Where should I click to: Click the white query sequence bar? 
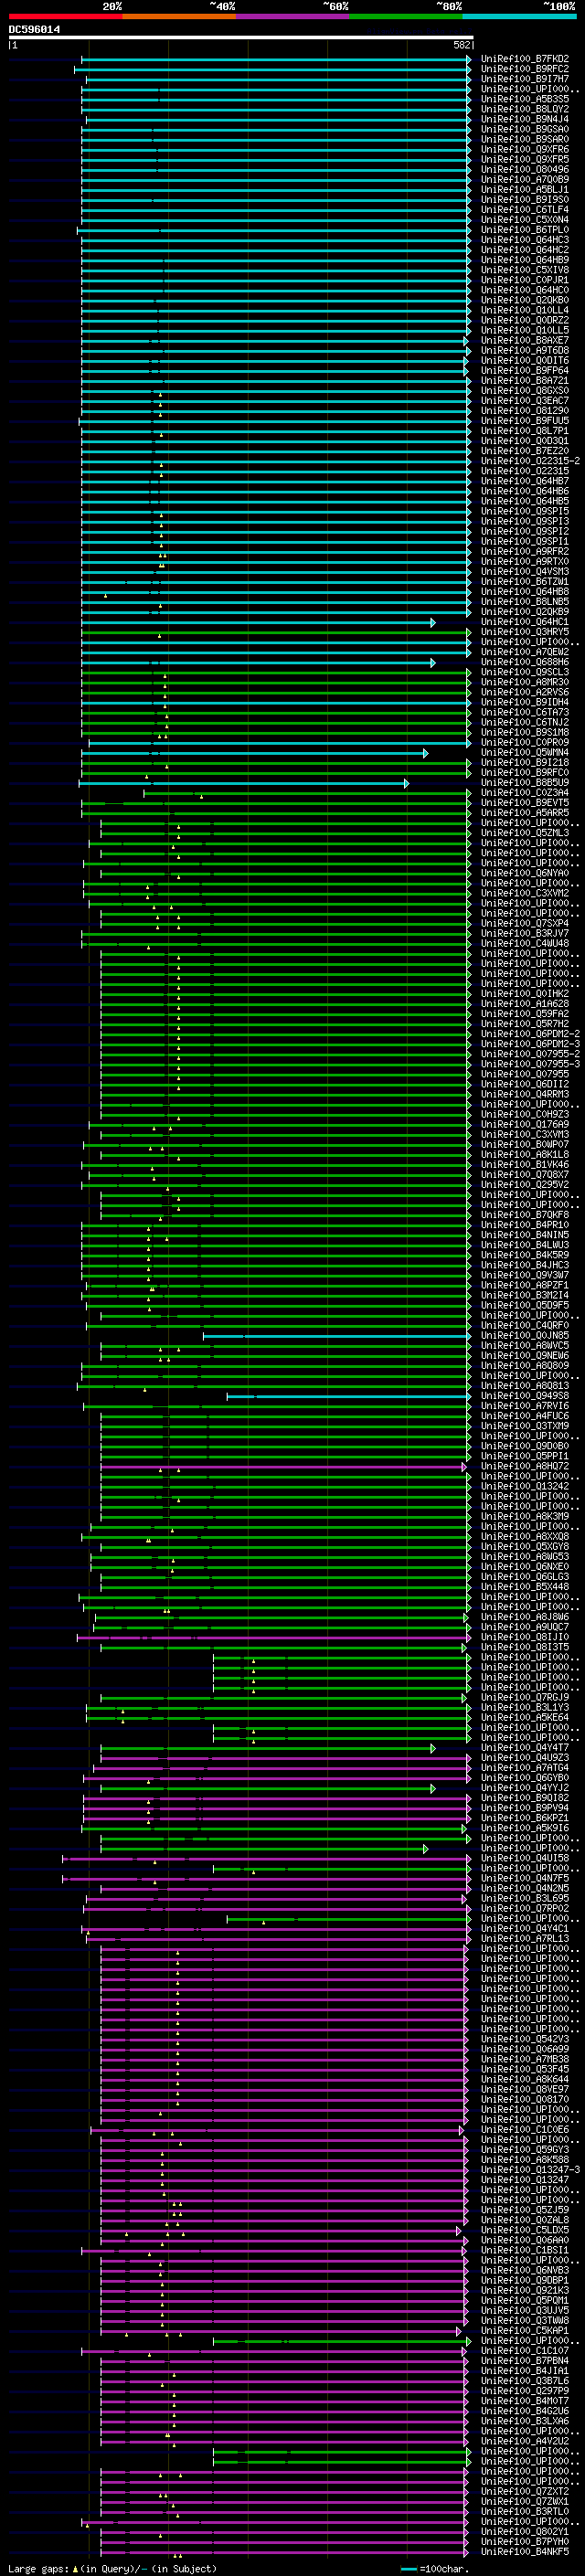point(241,38)
